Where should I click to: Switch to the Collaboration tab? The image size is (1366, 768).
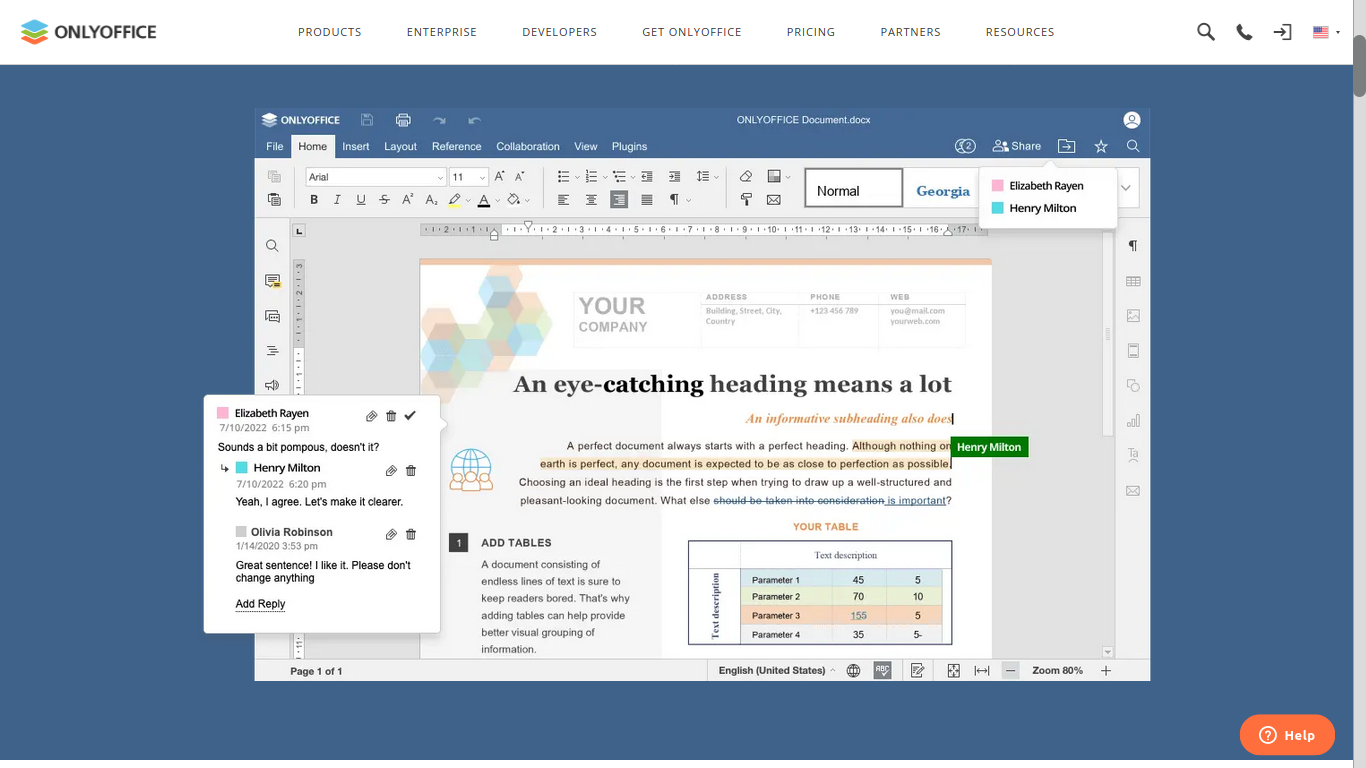tap(528, 146)
